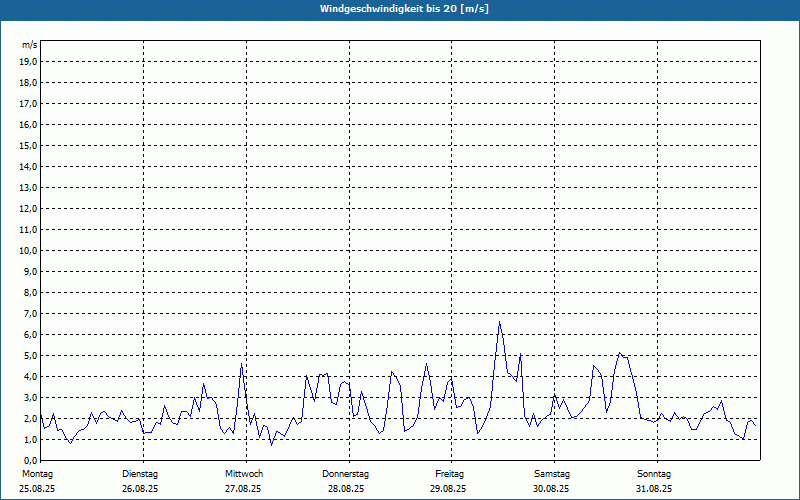Click the 19,0 y-axis value
Viewport: 800px width, 500px height.
click(28, 61)
